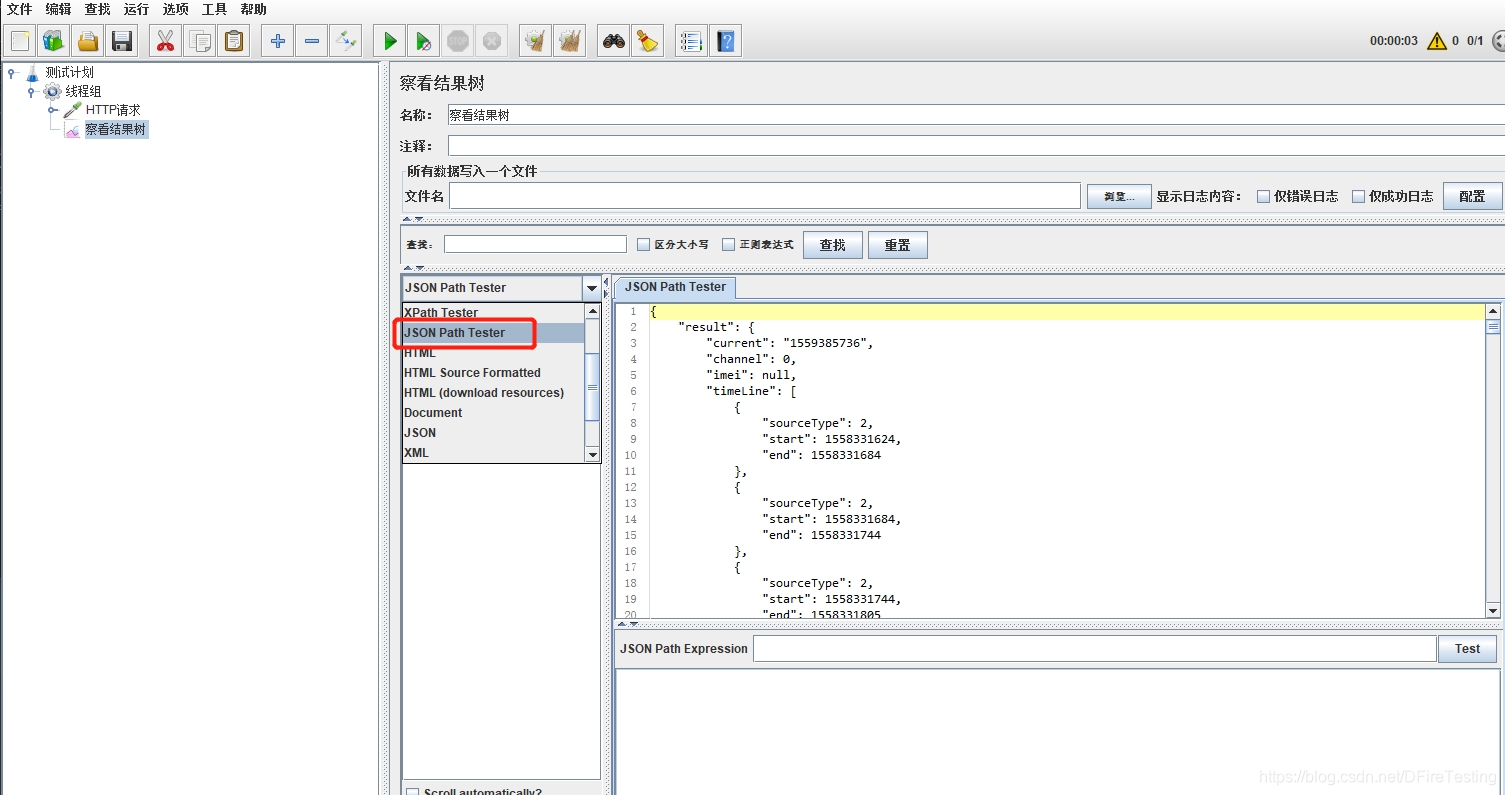Screen dimensions: 1505x795
Task: Save test plan with floppy disk icon
Action: (x=122, y=41)
